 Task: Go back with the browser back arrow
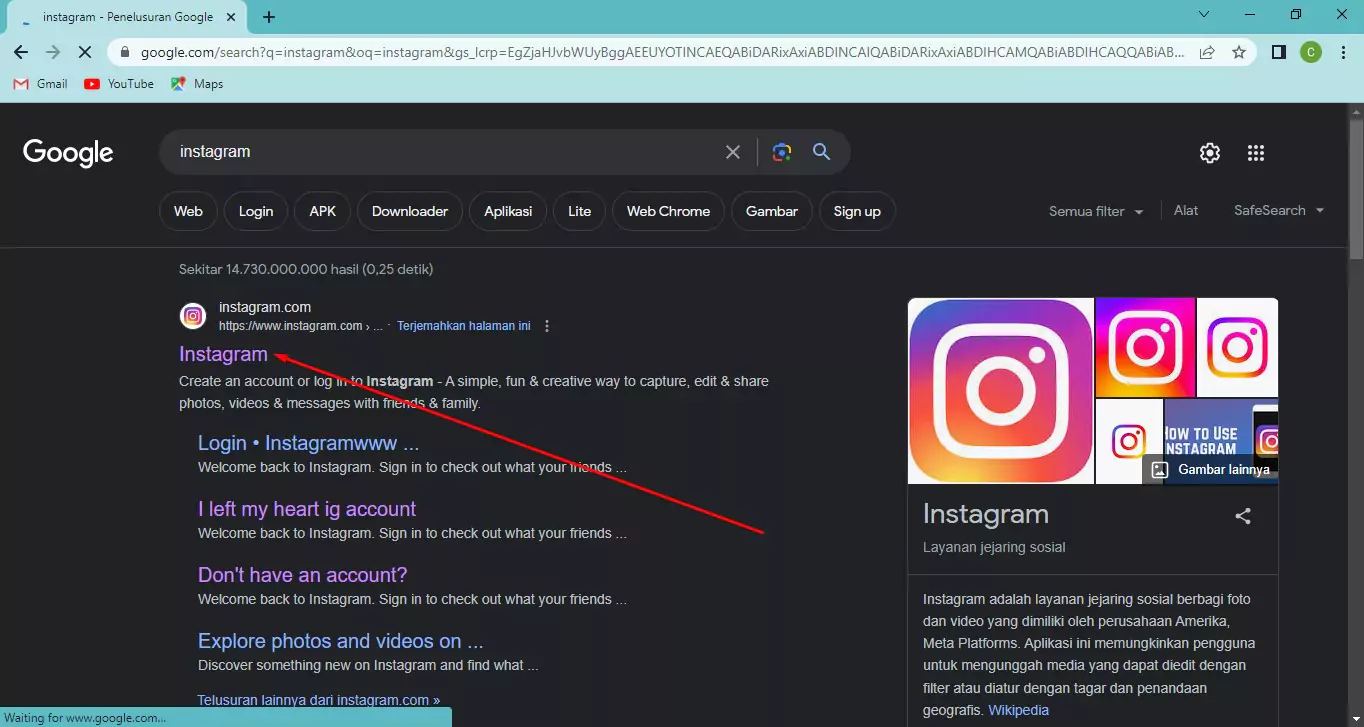[x=21, y=52]
